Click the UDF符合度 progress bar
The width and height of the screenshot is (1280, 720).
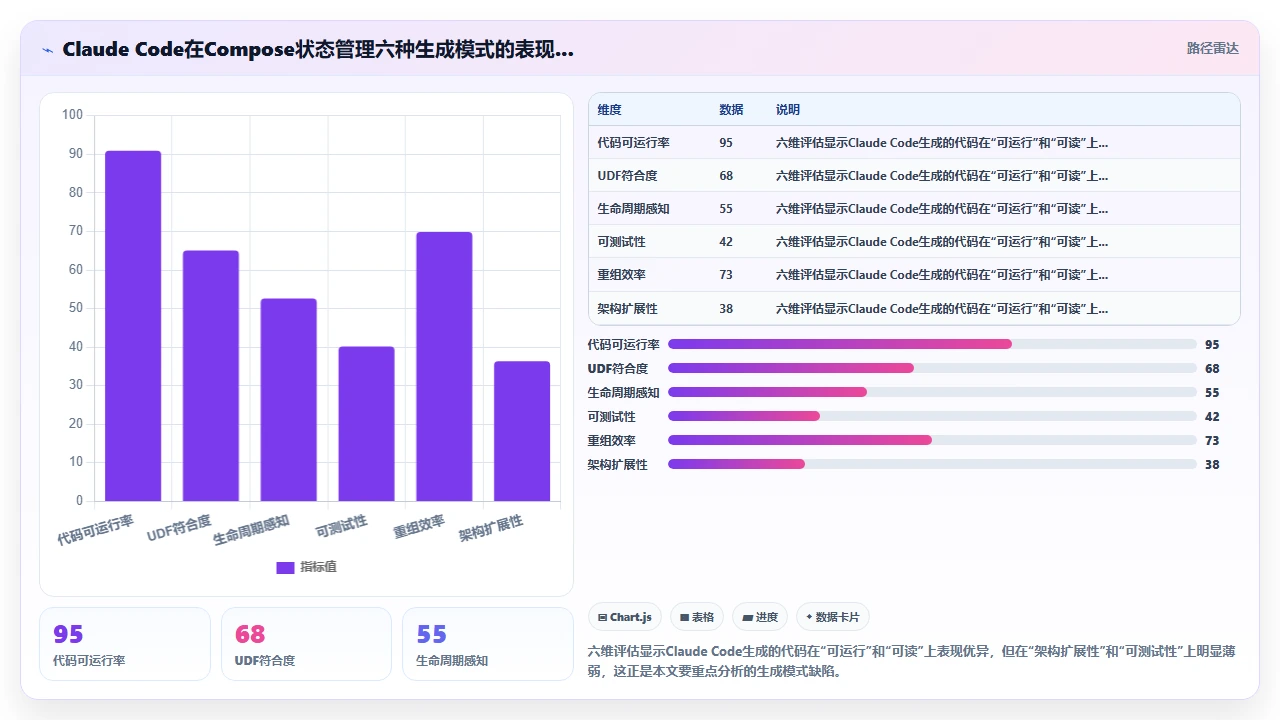pos(932,368)
